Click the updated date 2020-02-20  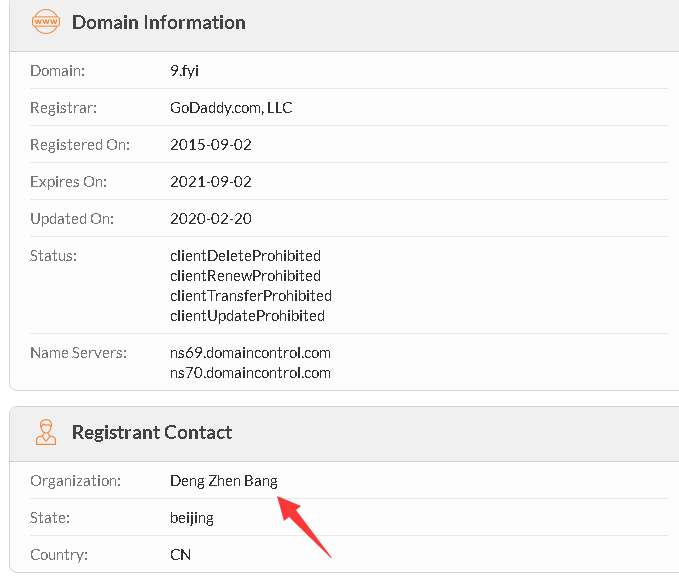pyautogui.click(x=211, y=219)
